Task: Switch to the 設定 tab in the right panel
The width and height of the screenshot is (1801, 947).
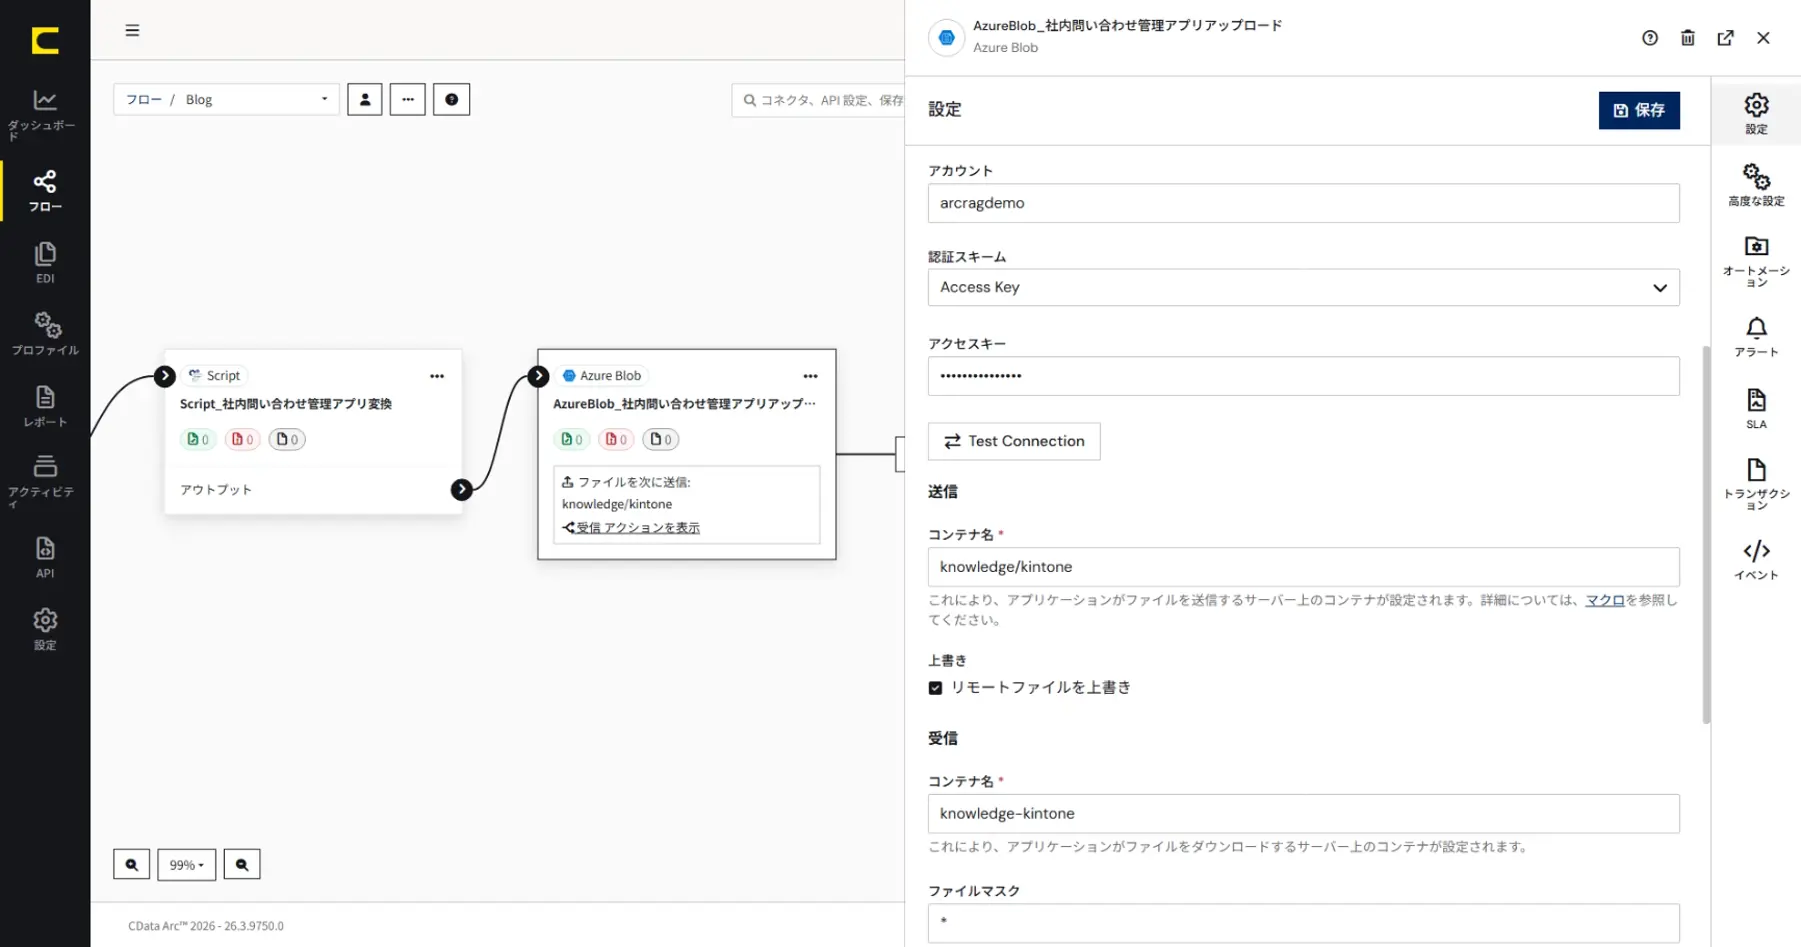Action: (x=1756, y=114)
